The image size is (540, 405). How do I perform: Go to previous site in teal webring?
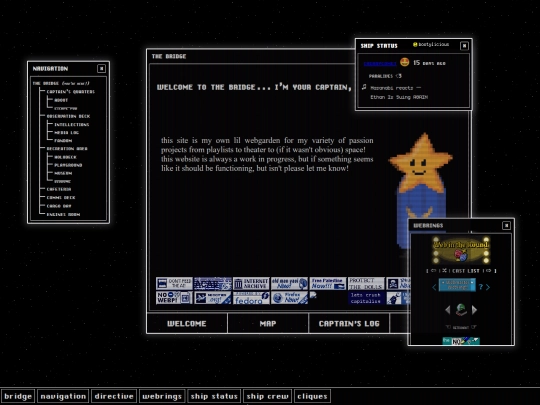(x=434, y=287)
